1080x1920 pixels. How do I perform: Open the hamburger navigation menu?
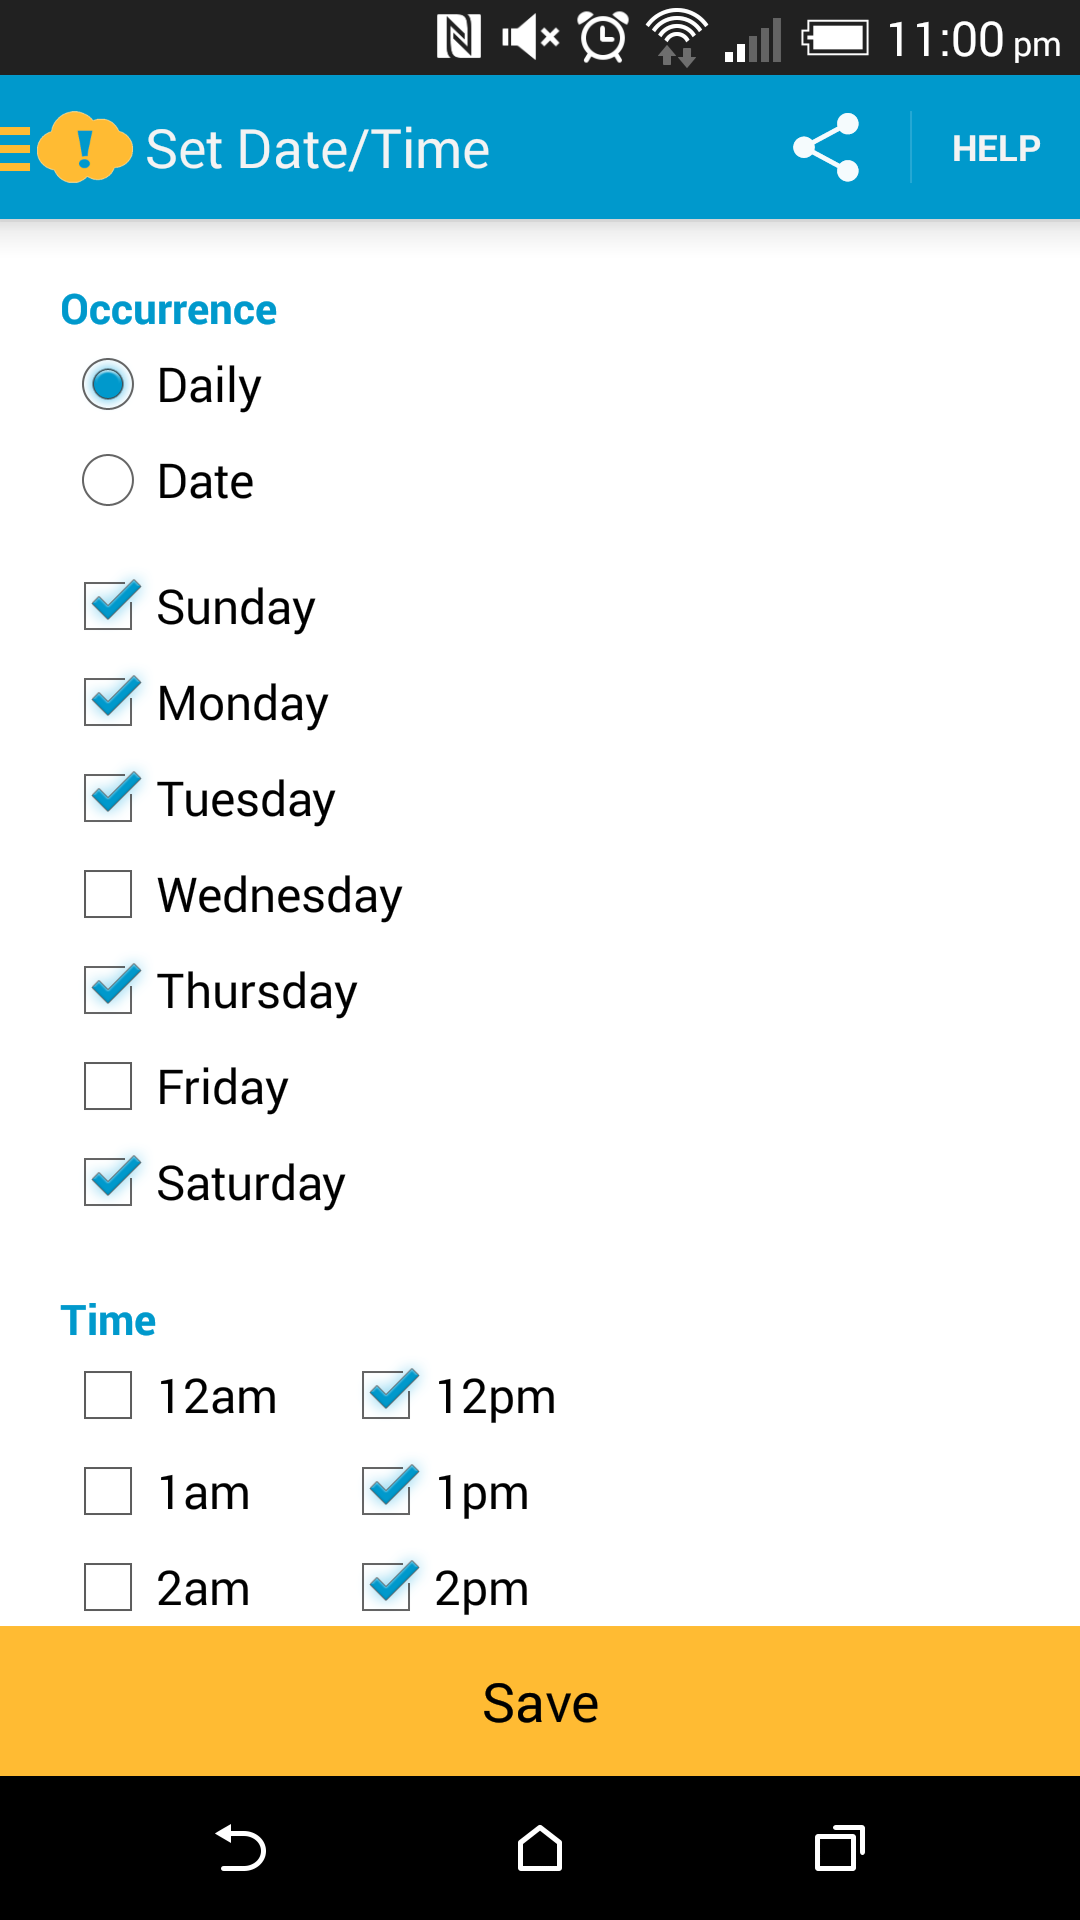point(15,148)
